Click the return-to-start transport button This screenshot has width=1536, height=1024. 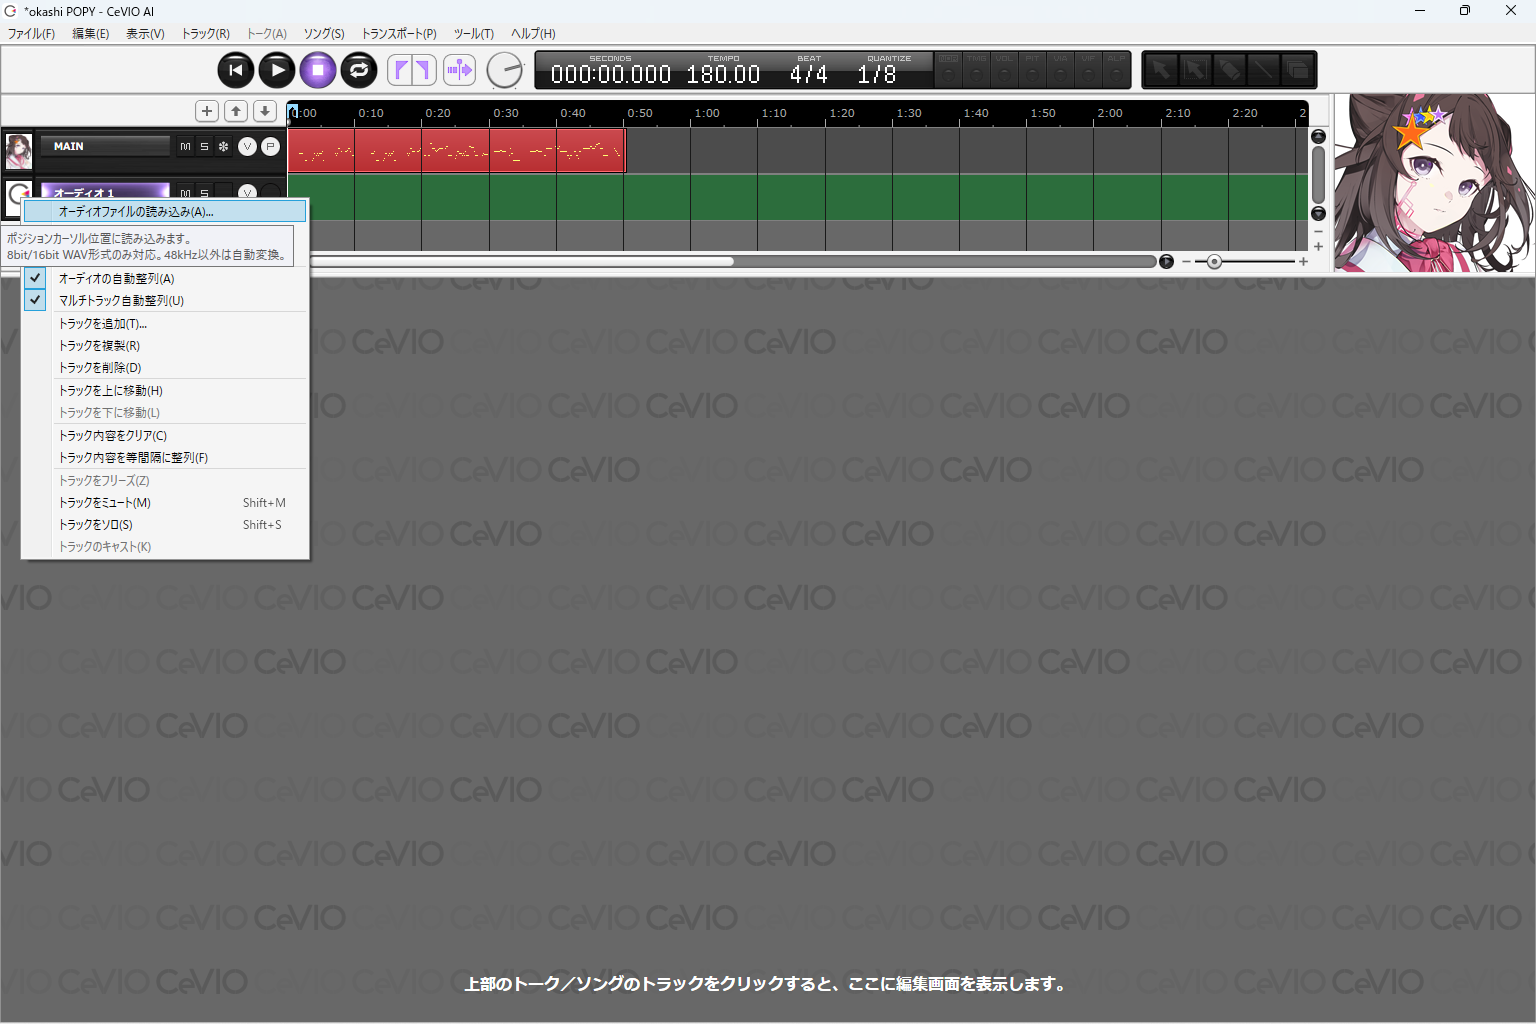tap(236, 70)
